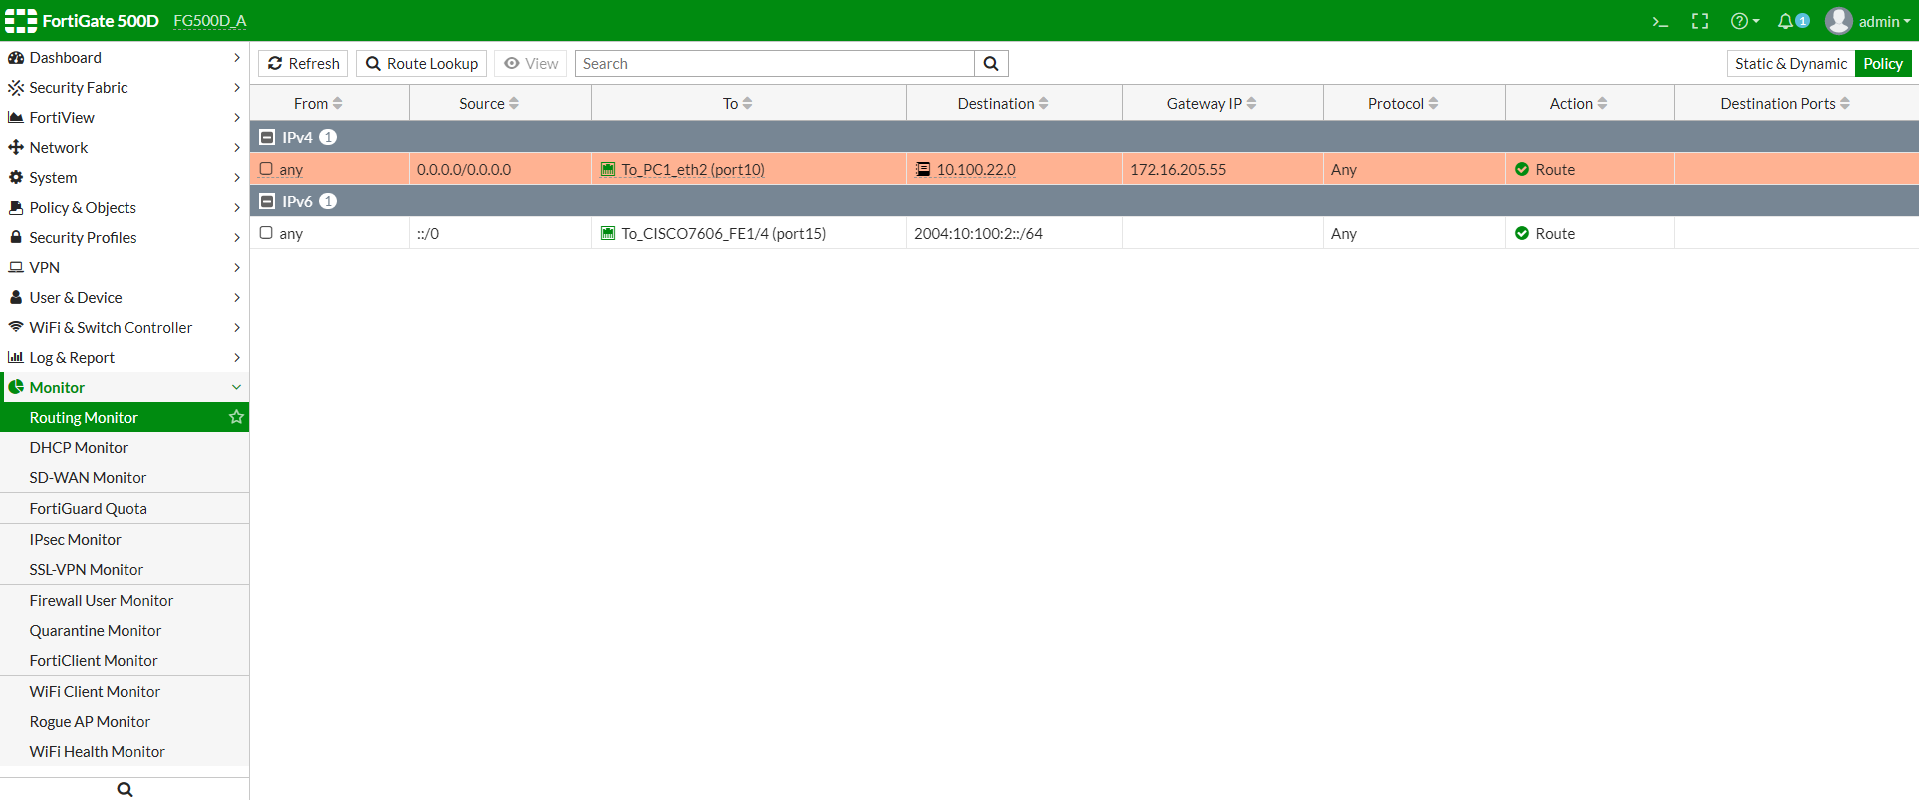The image size is (1919, 800).
Task: Collapse the IPv4 group section
Action: click(267, 137)
